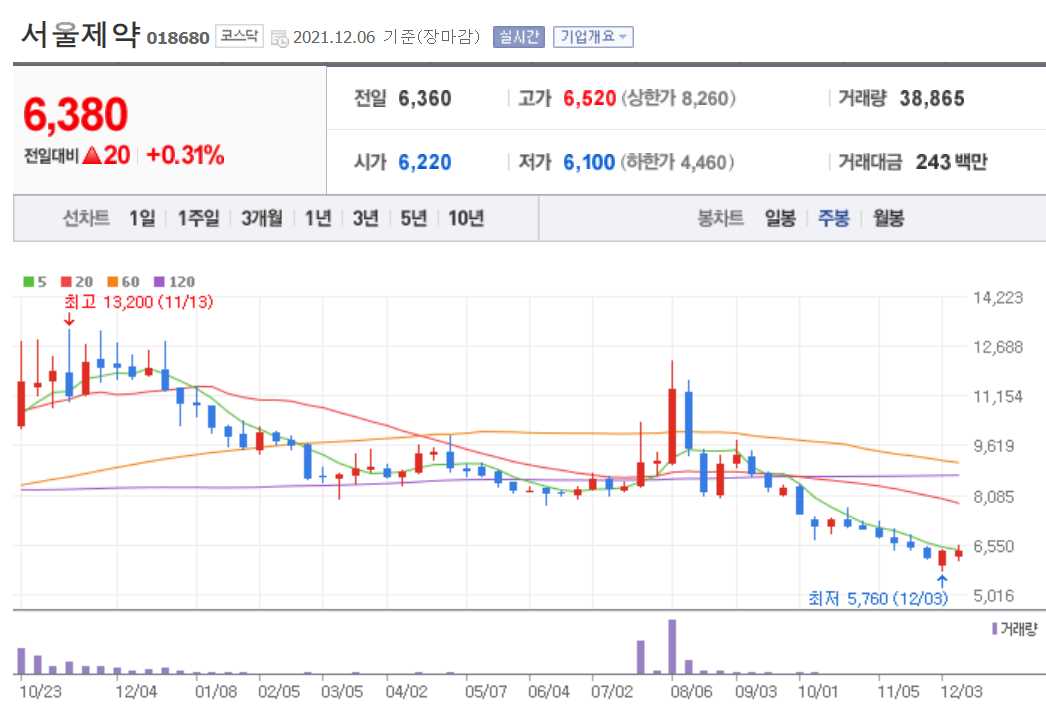1046x717 pixels.
Task: Click the 최저 lowest price arrow marker
Action: [x=941, y=583]
